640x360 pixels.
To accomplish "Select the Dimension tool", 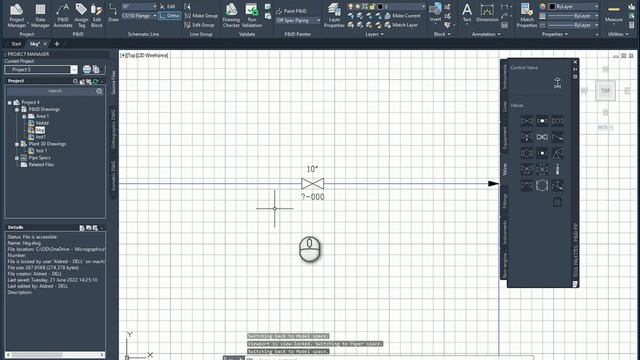I will coord(487,13).
